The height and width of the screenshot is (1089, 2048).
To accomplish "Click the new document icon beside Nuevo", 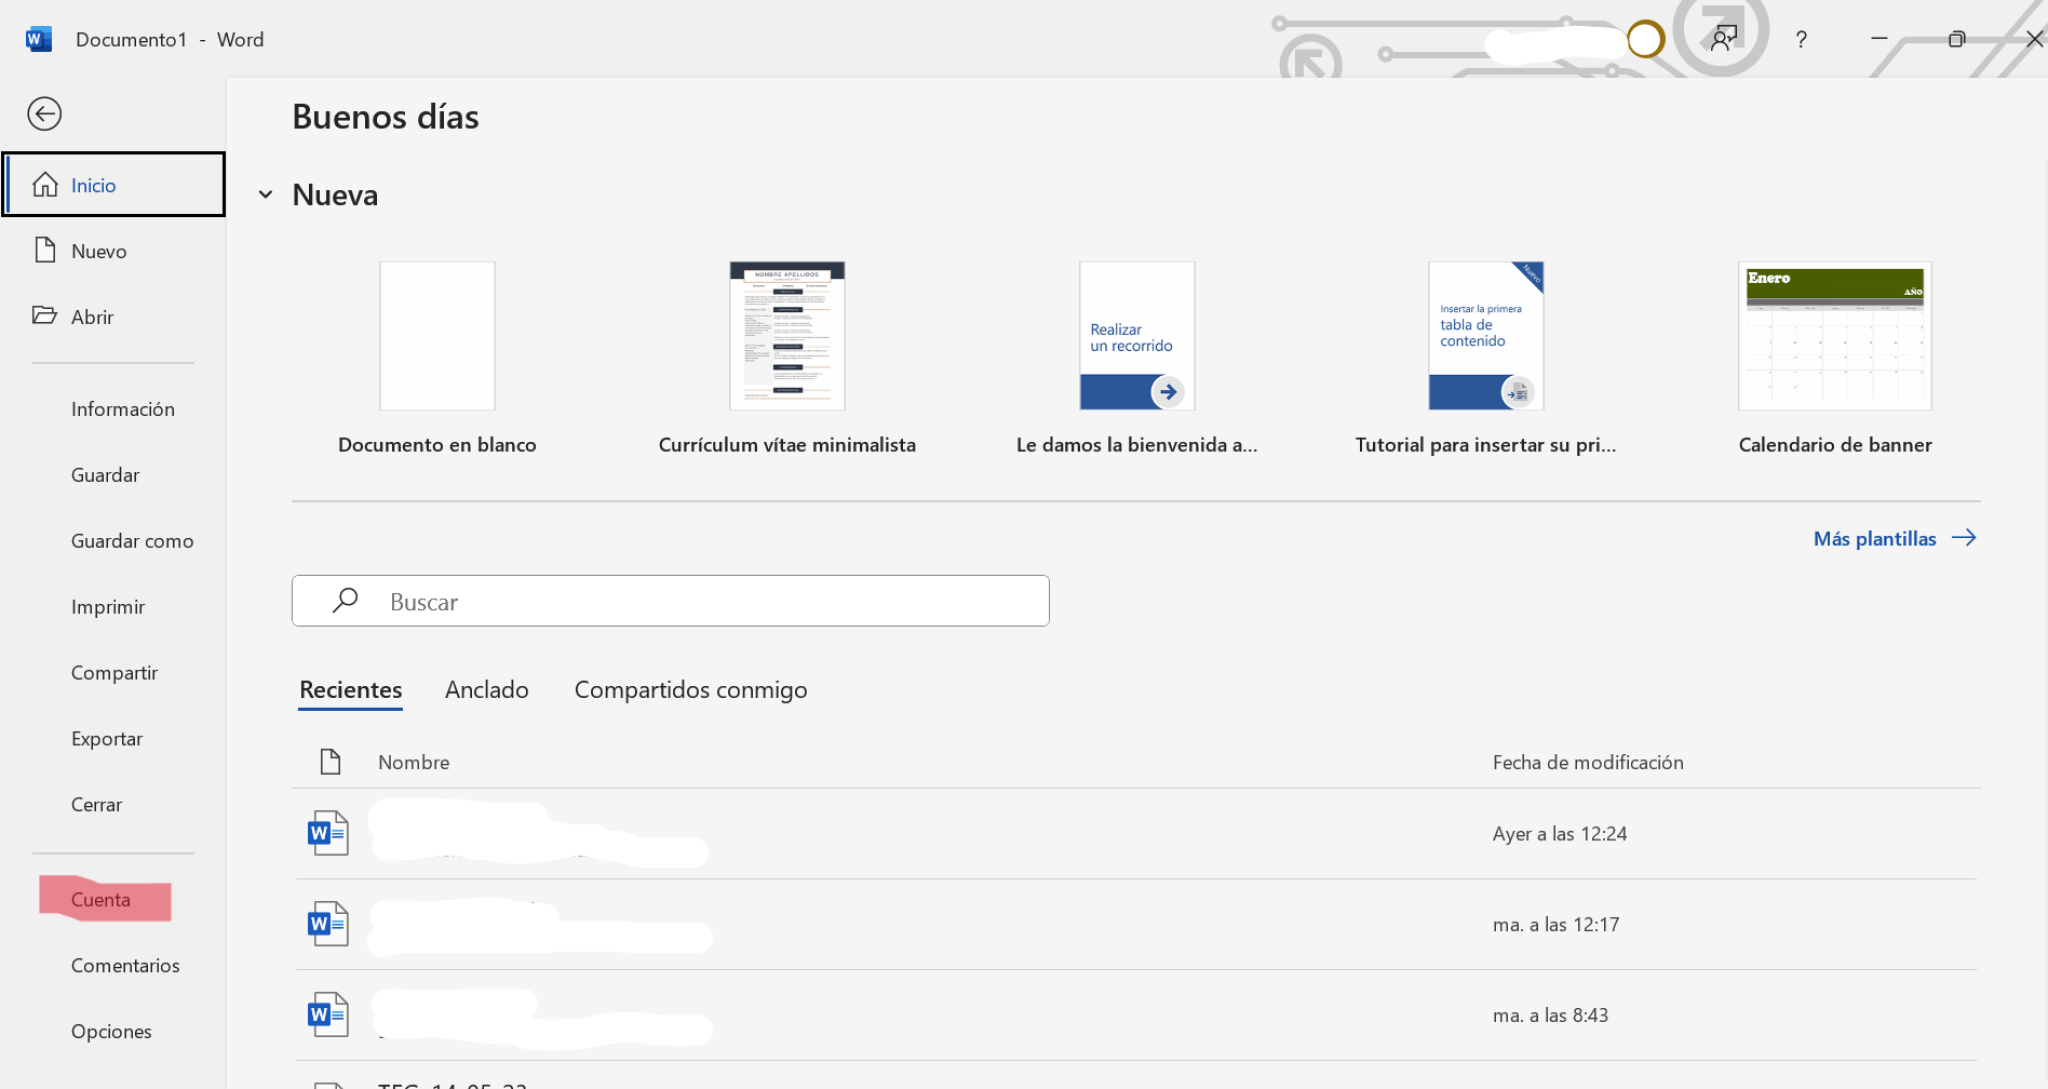I will (46, 250).
